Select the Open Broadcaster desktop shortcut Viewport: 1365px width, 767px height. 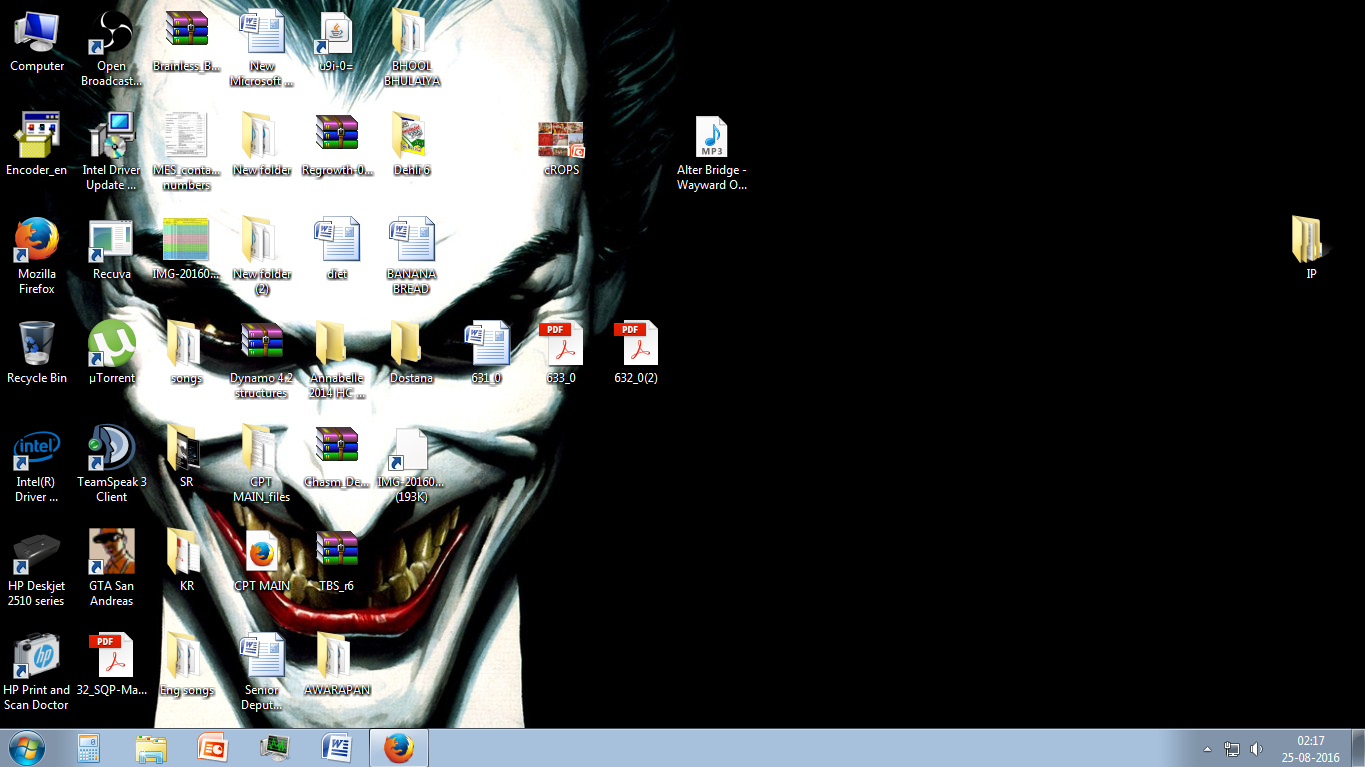coord(112,48)
